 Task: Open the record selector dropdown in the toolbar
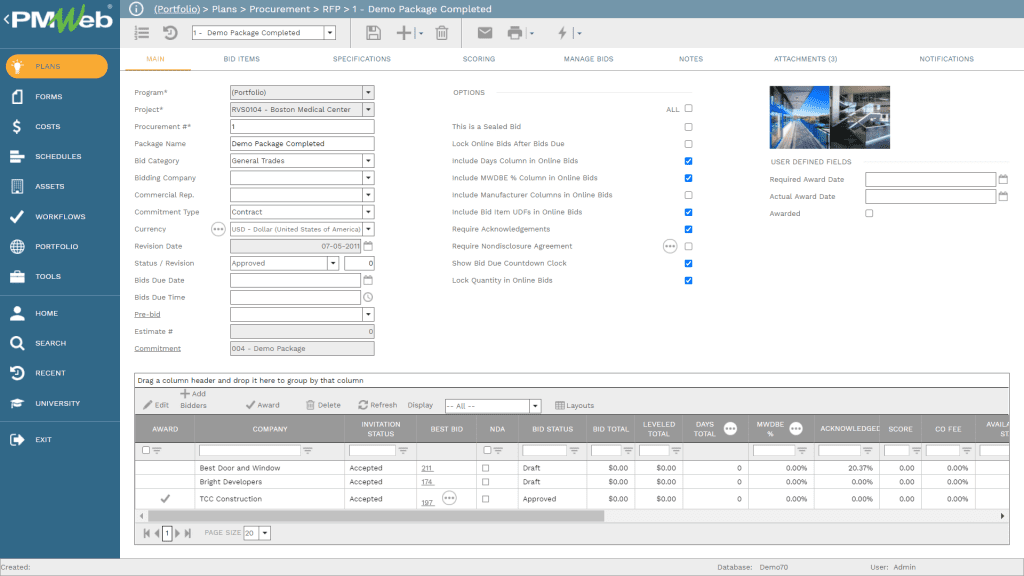point(330,33)
